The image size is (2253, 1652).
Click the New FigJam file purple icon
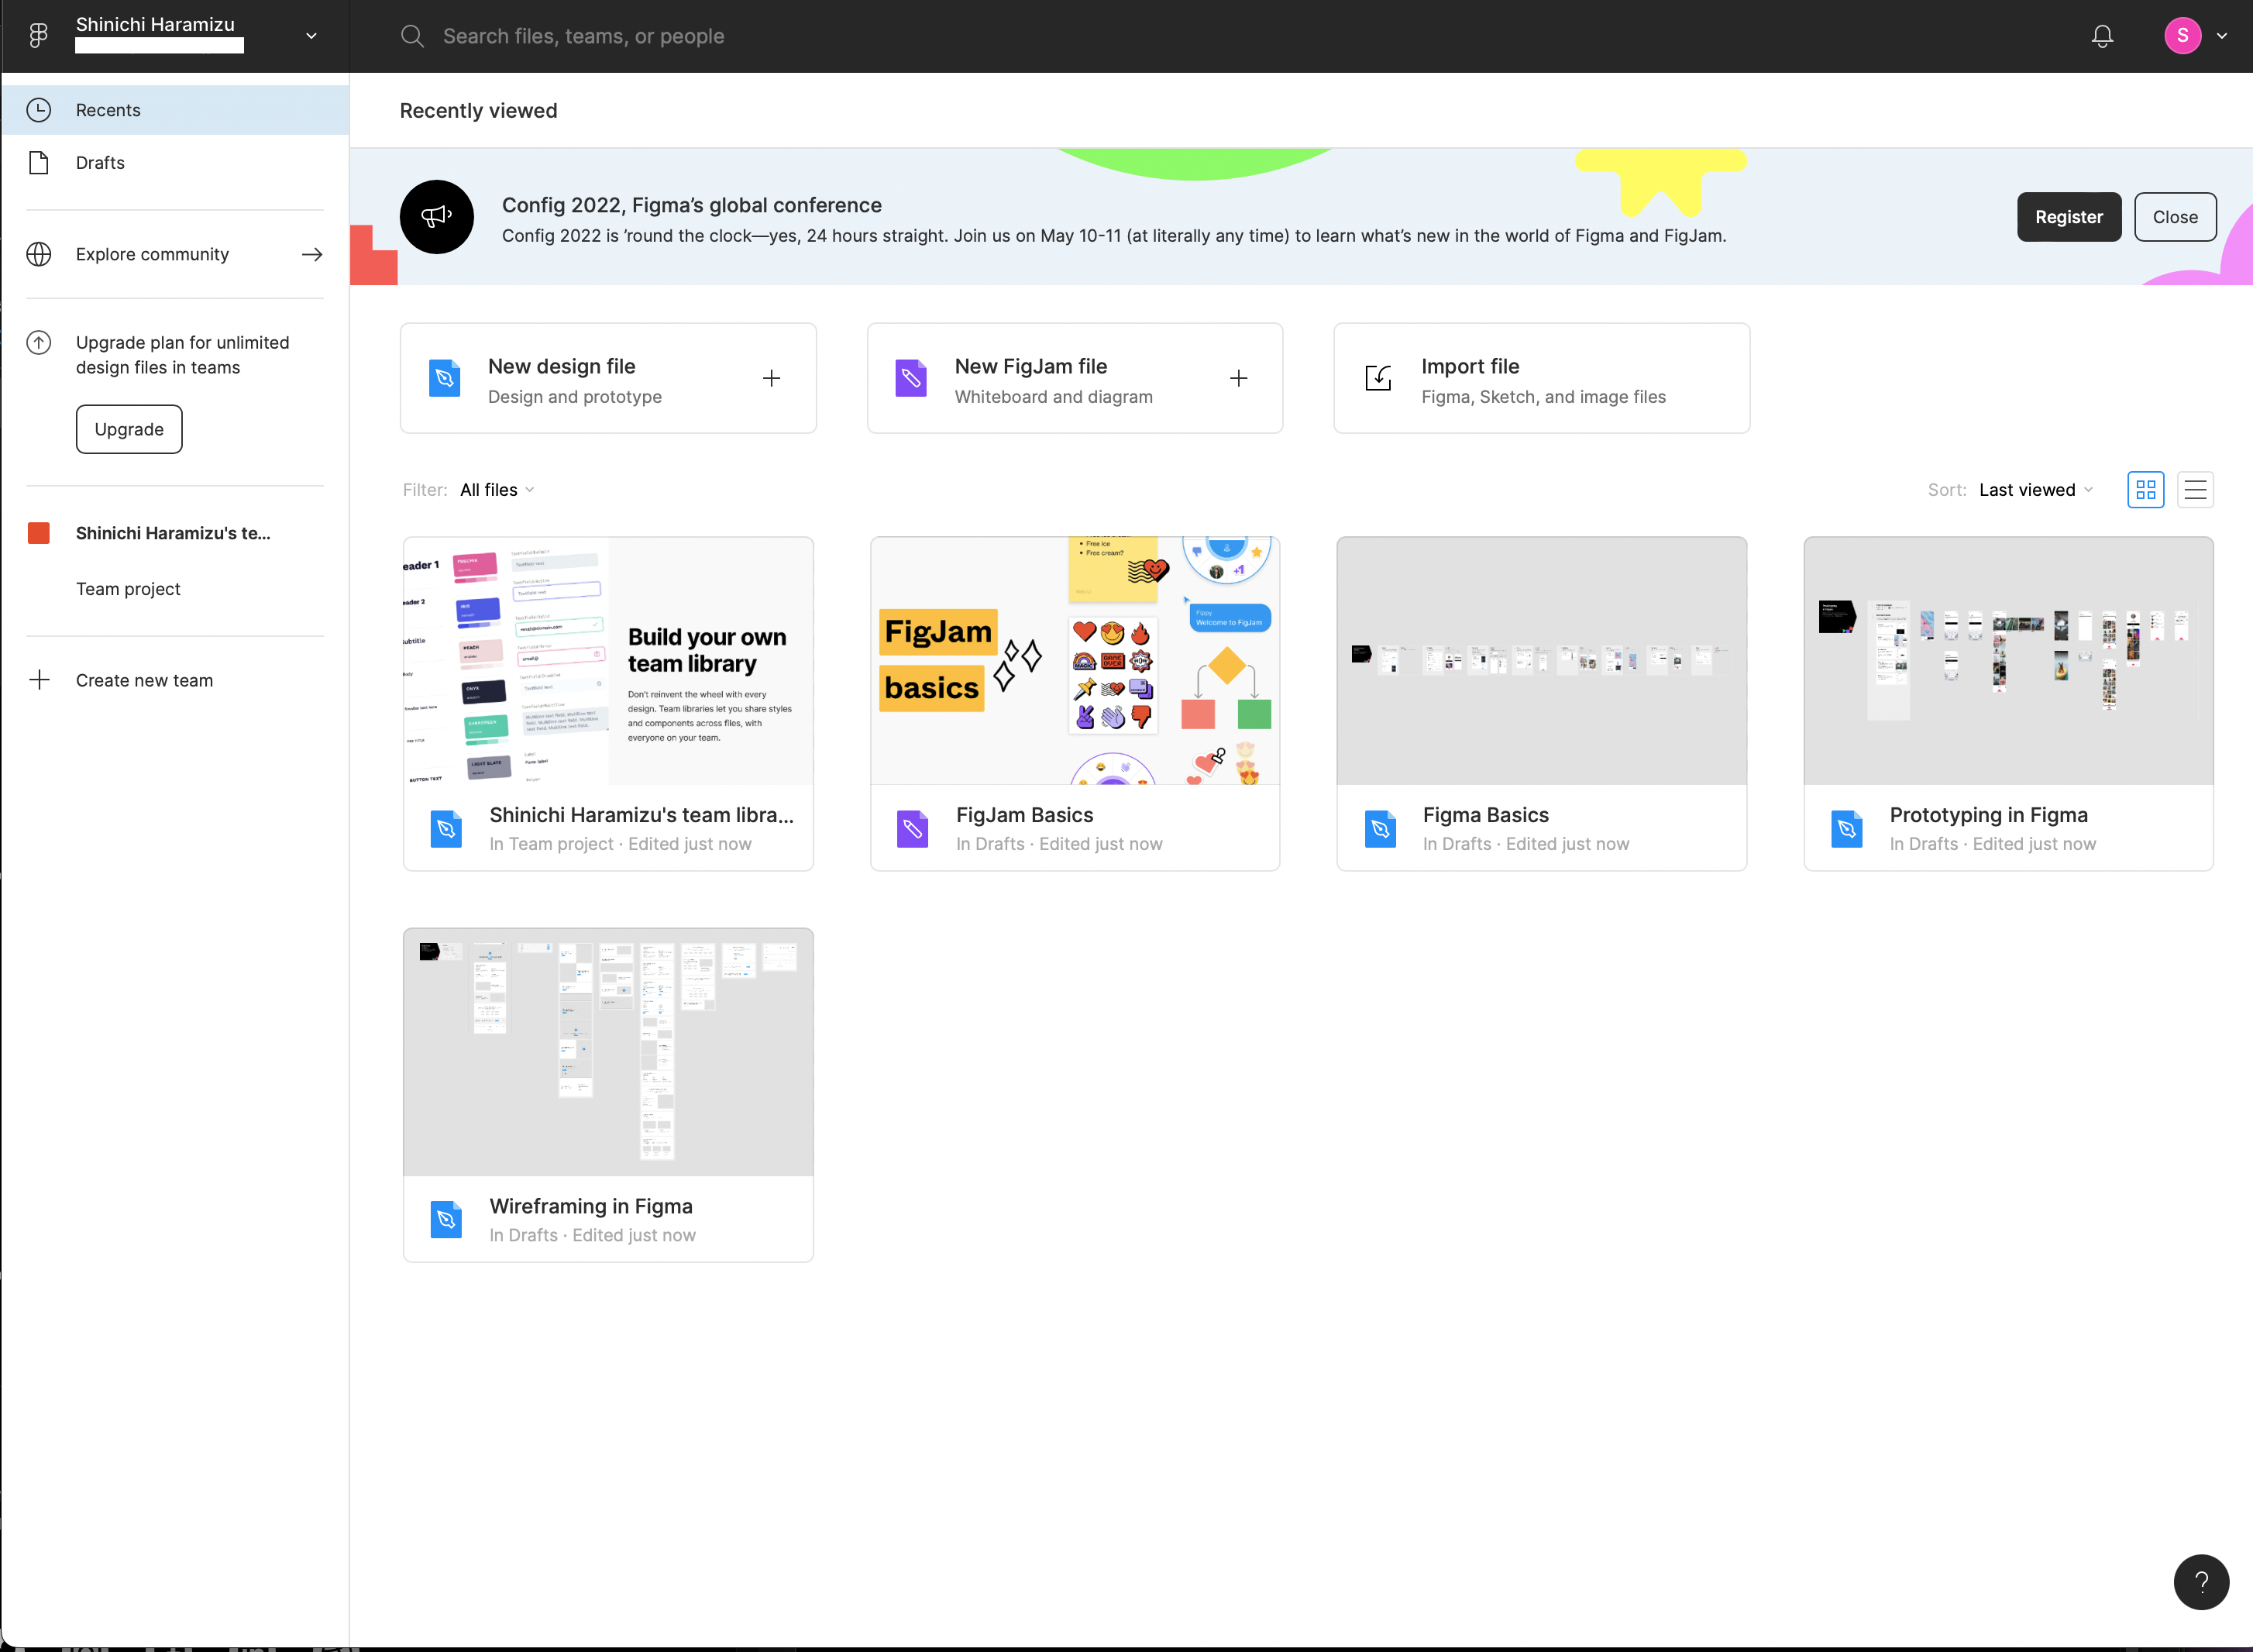[x=911, y=378]
